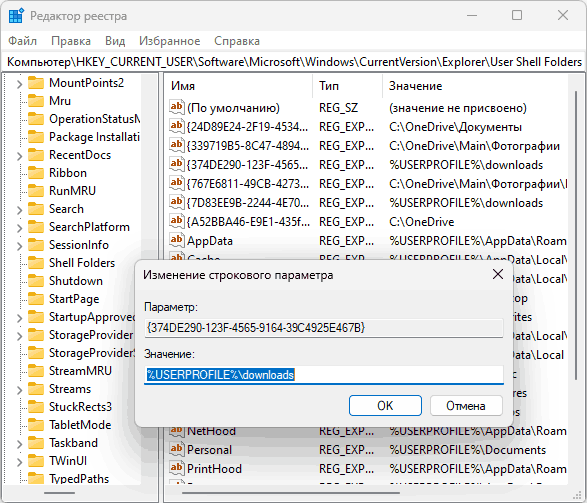Select the Package Installation folder icon
Image resolution: width=587 pixels, height=503 pixels.
[x=36, y=137]
